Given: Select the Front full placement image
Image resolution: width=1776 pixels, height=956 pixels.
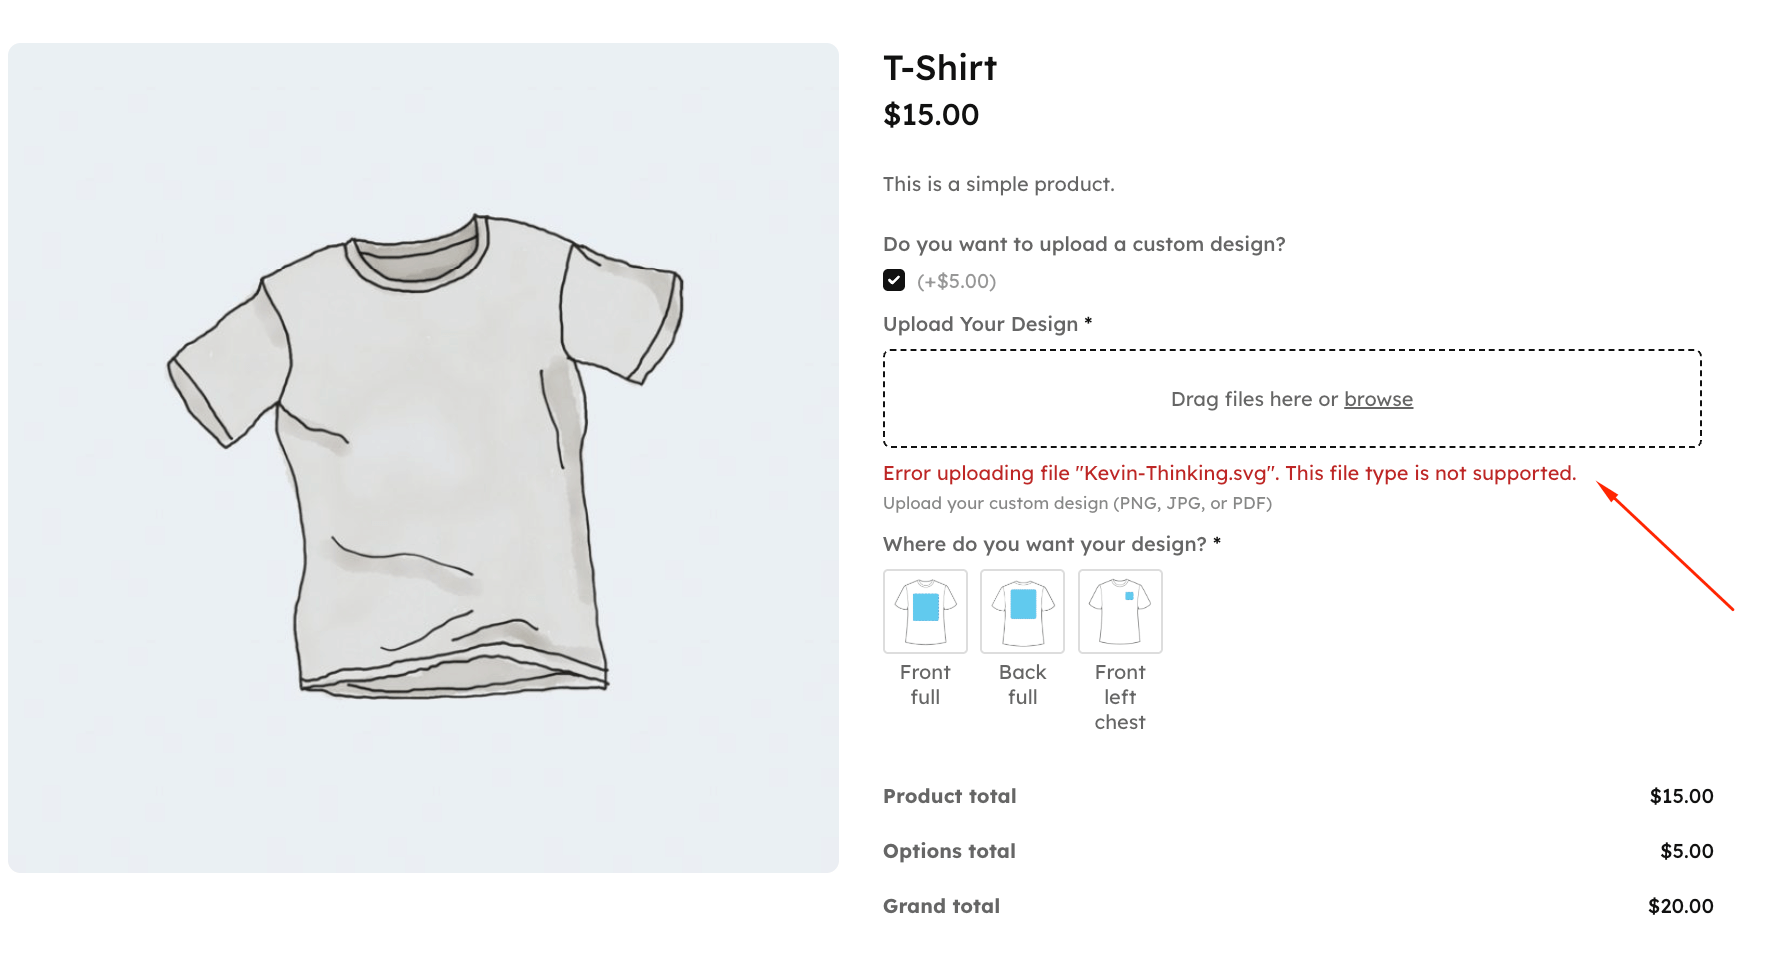Looking at the screenshot, I should click(925, 611).
